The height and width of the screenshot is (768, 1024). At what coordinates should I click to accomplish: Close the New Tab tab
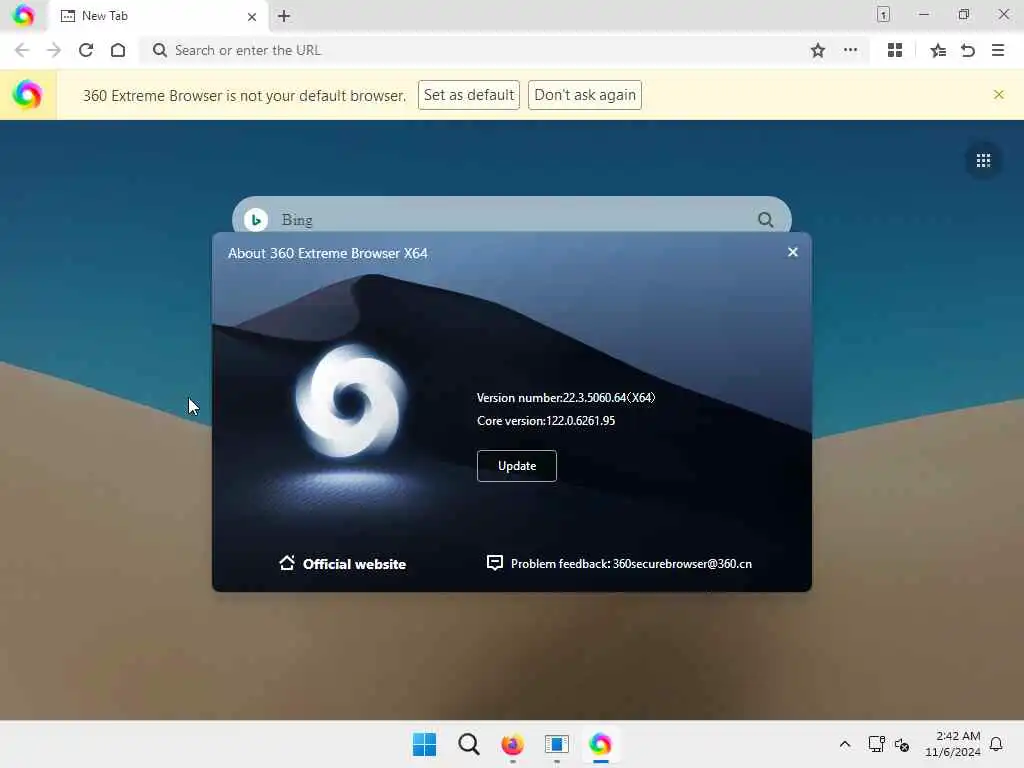point(251,16)
